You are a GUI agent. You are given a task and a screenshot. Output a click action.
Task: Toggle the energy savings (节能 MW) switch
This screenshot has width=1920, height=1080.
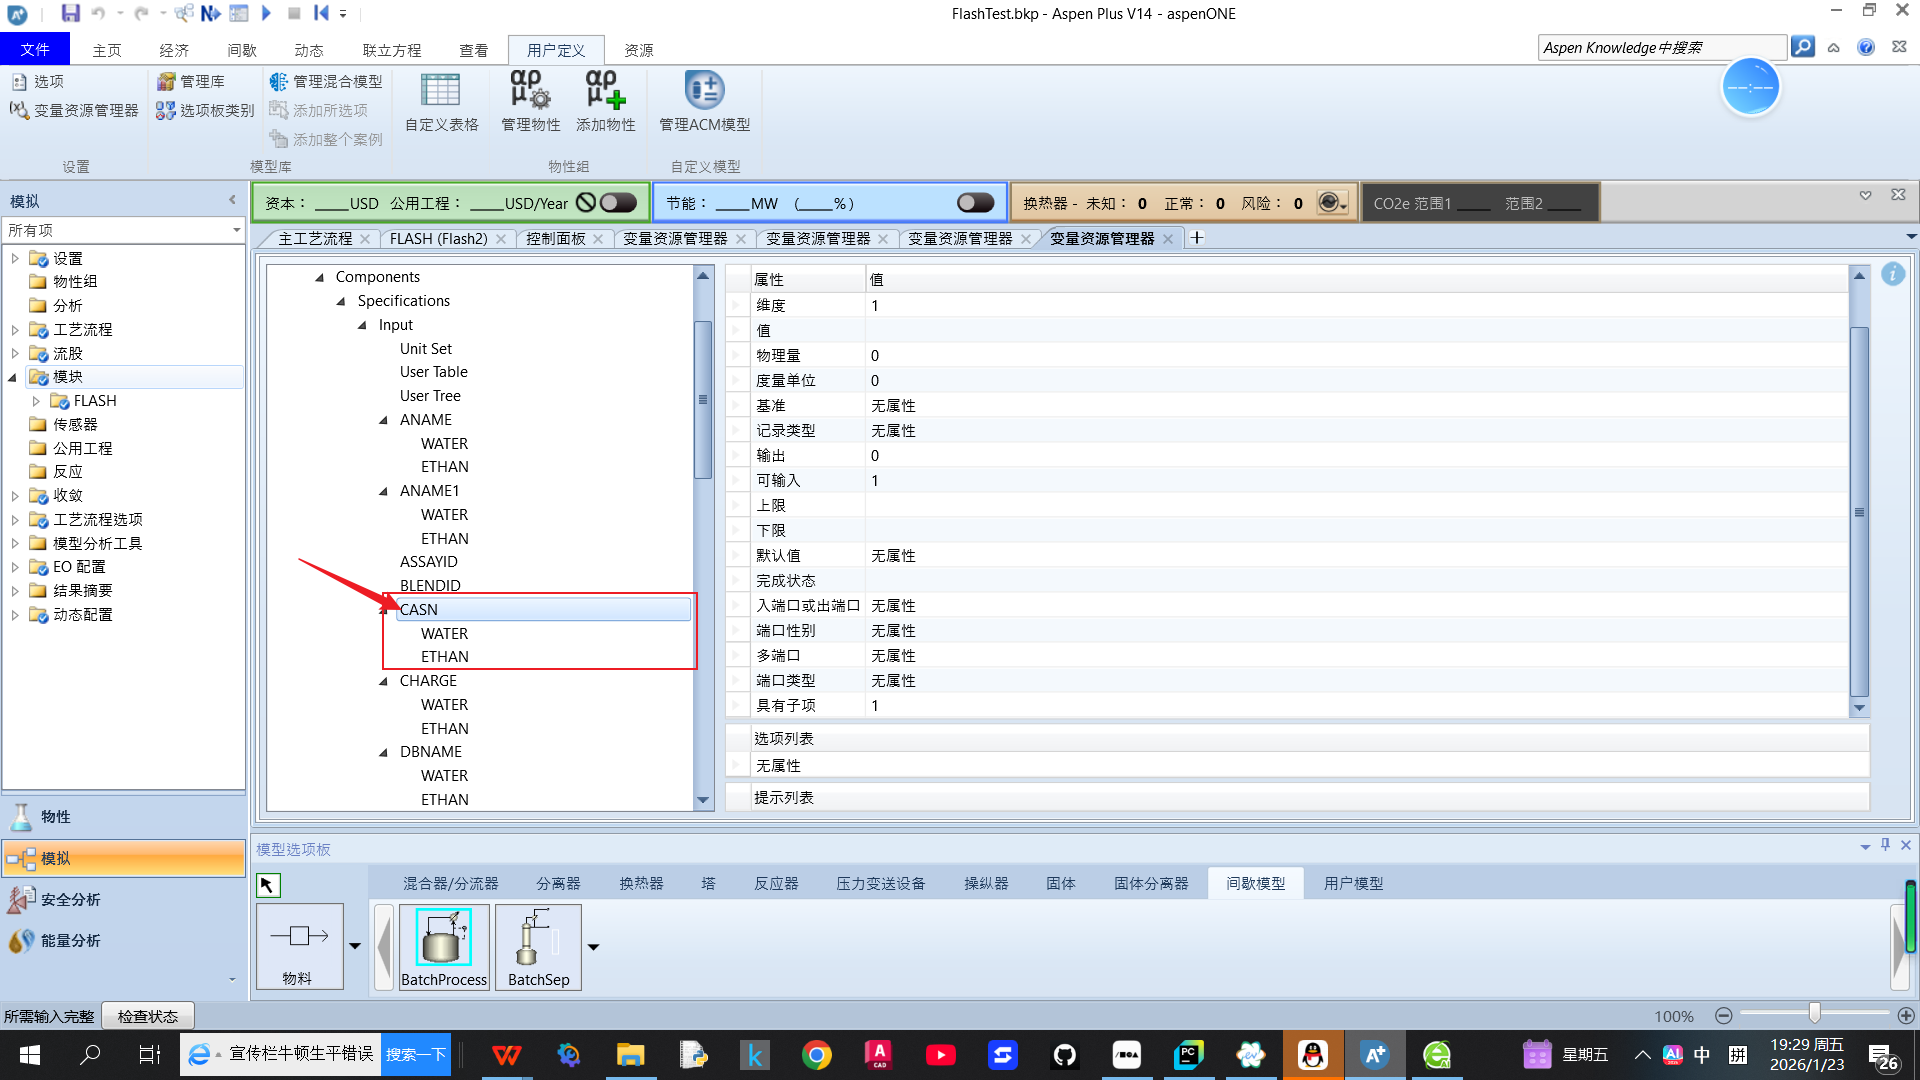click(x=975, y=203)
